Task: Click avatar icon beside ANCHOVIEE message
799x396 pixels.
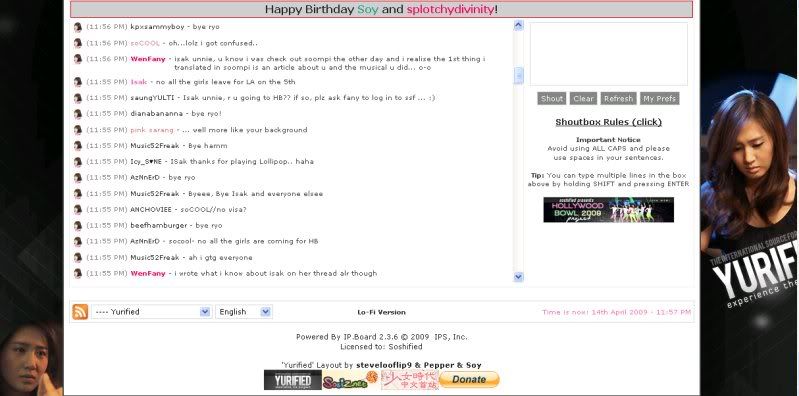Action: (77, 209)
